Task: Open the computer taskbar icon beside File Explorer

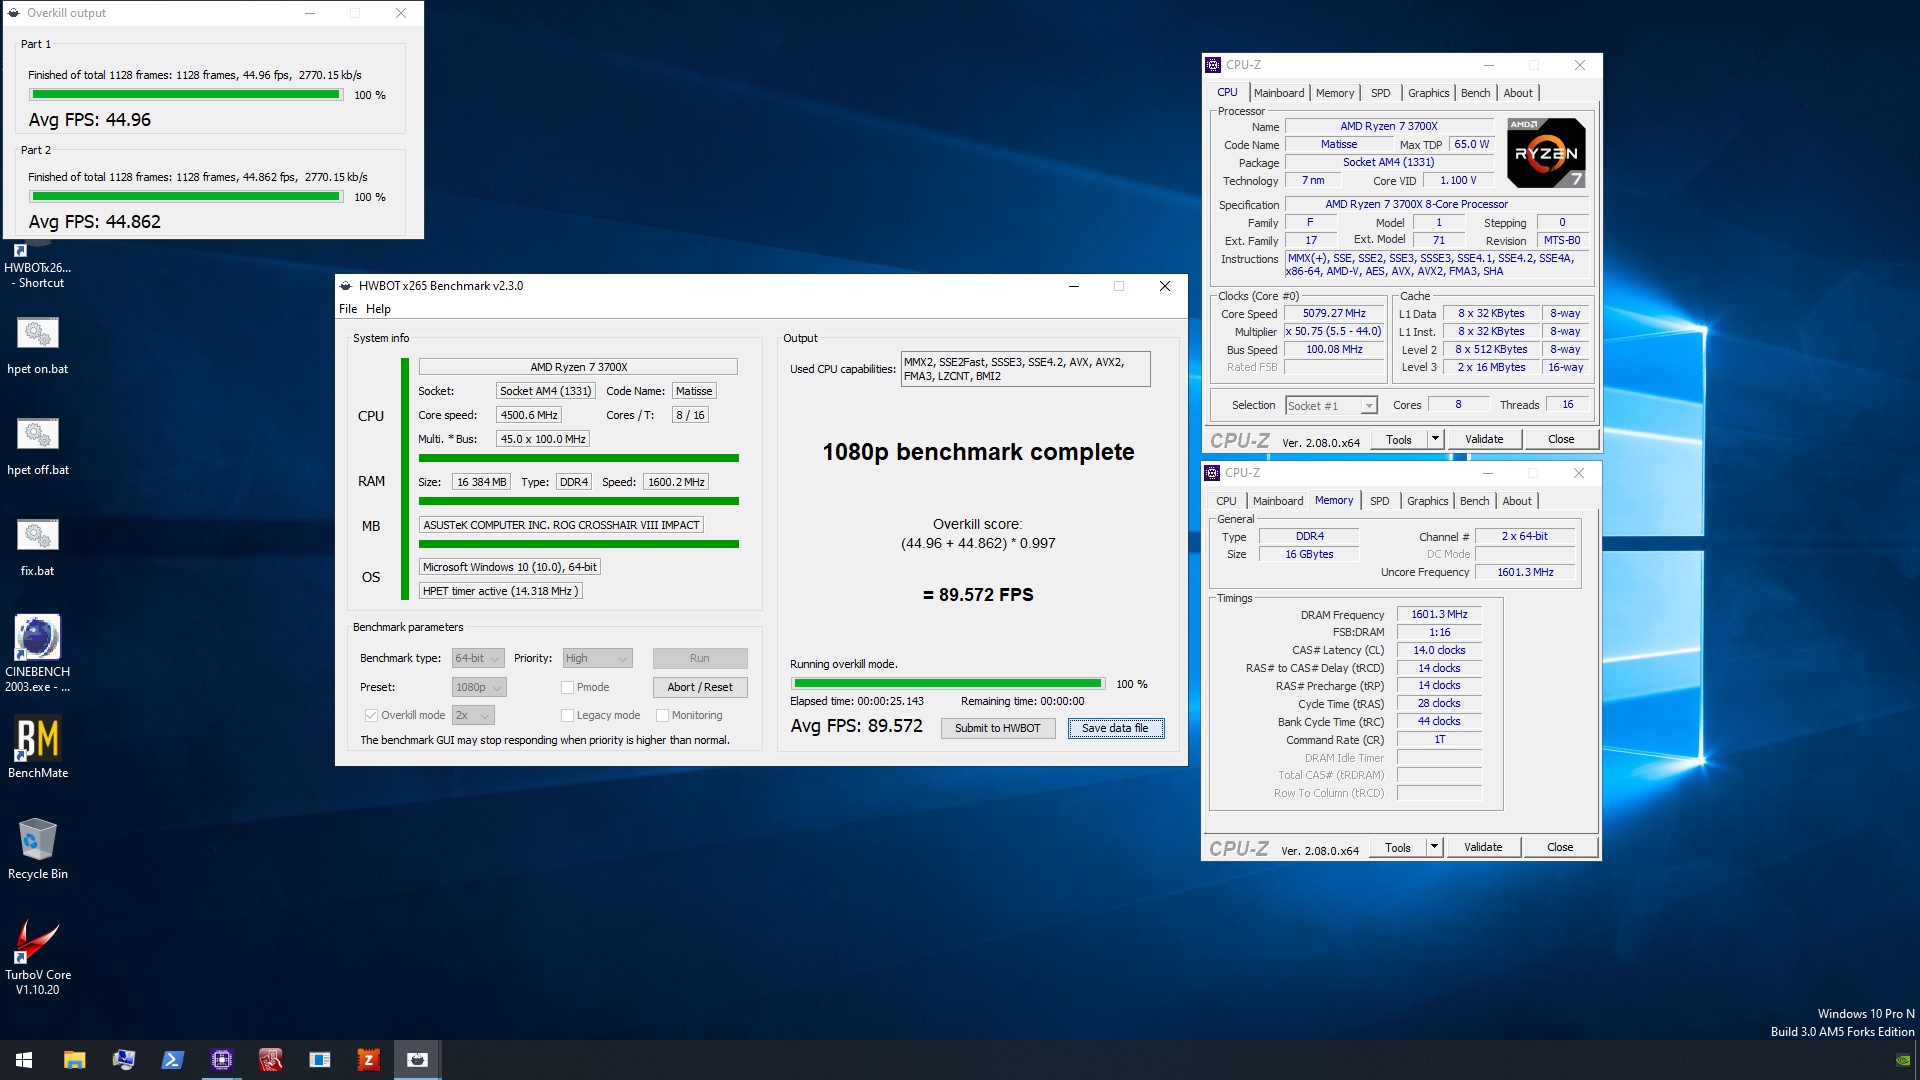Action: point(123,1060)
